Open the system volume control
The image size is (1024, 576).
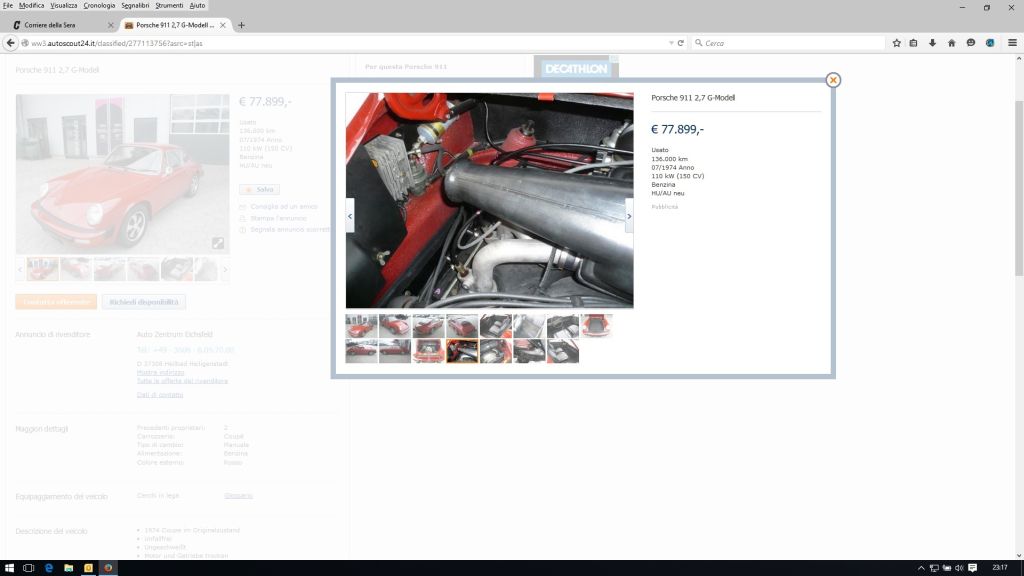pyautogui.click(x=959, y=568)
